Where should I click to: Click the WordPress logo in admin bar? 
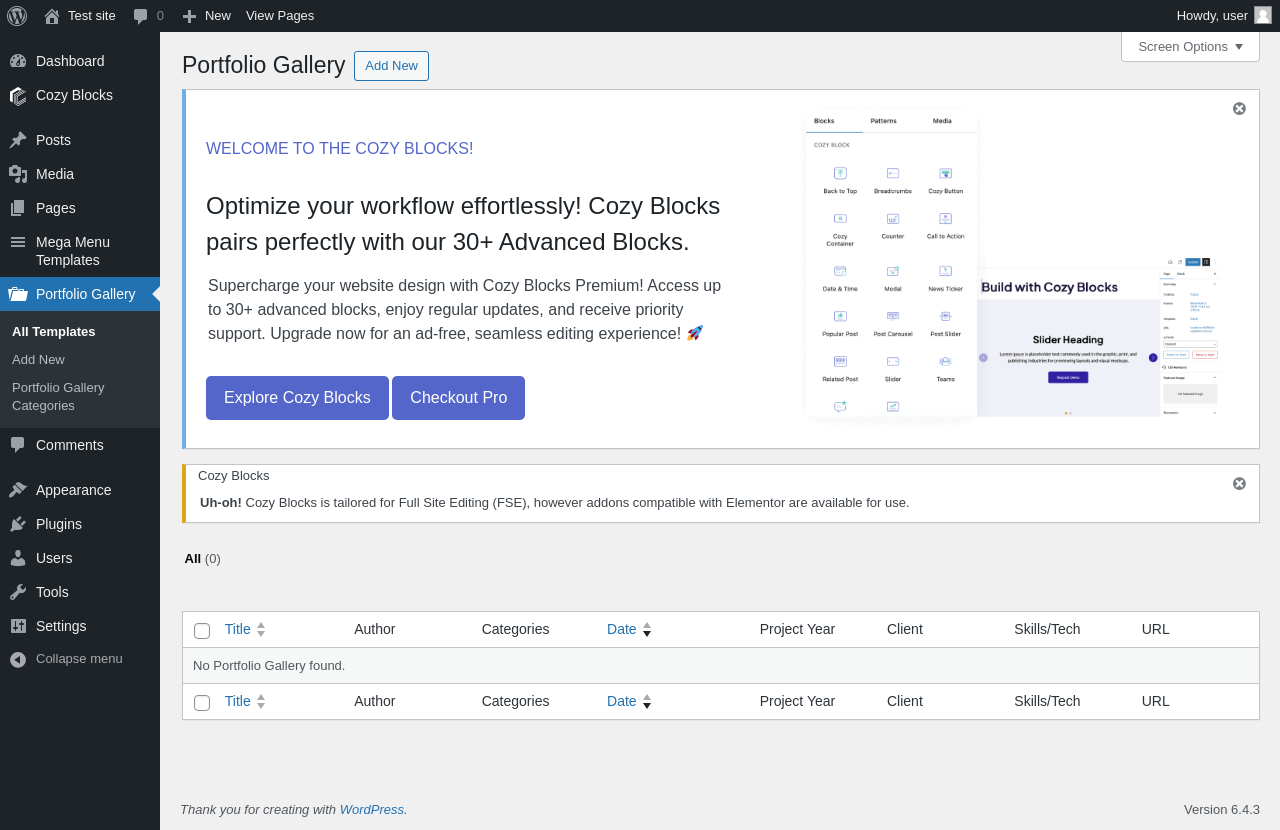17,16
